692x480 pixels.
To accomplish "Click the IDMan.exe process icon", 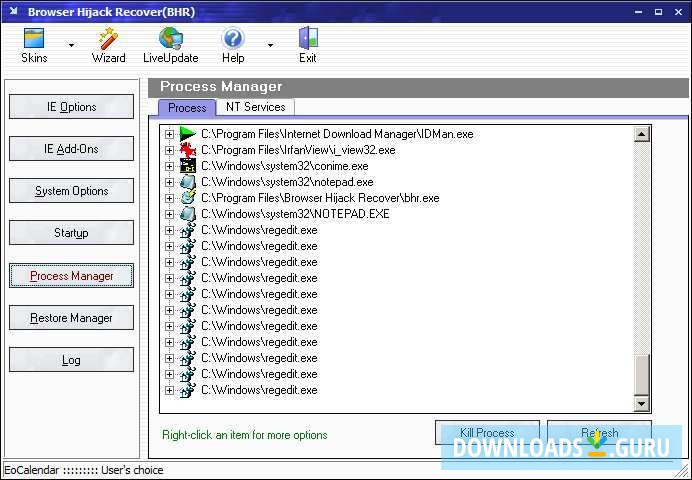I will coord(188,134).
